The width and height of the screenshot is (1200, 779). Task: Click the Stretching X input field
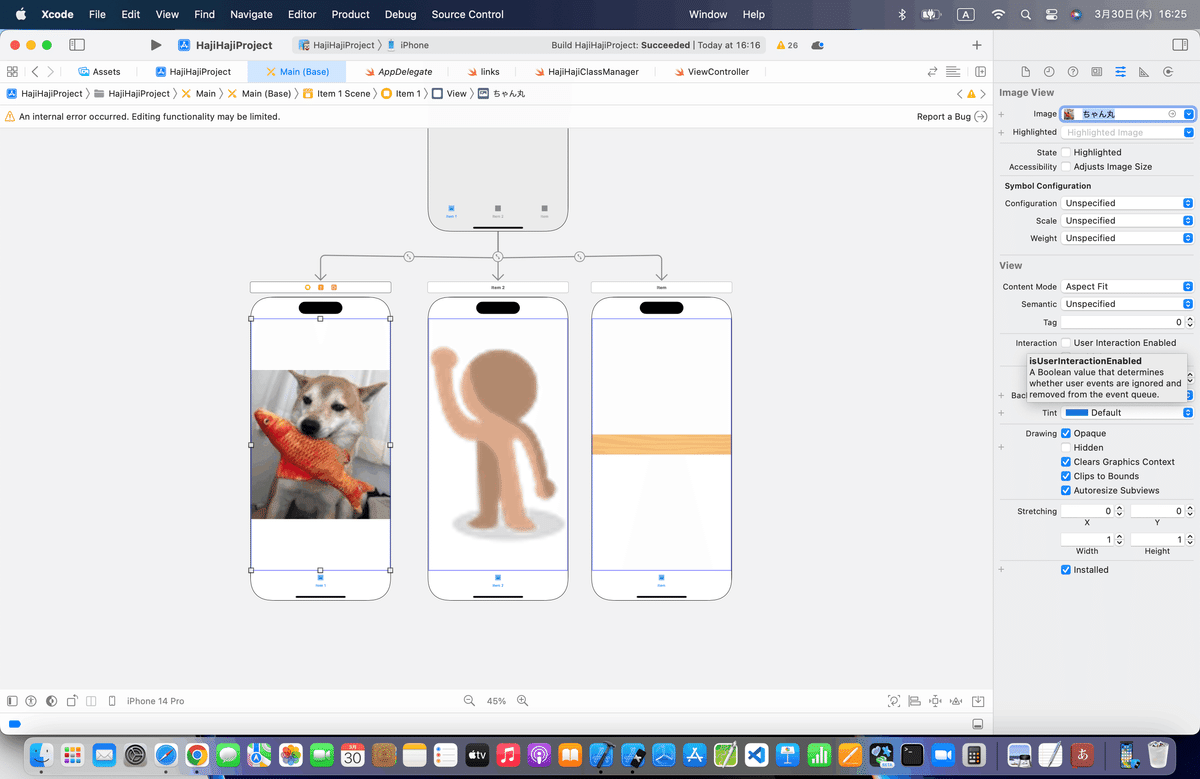pyautogui.click(x=1086, y=511)
